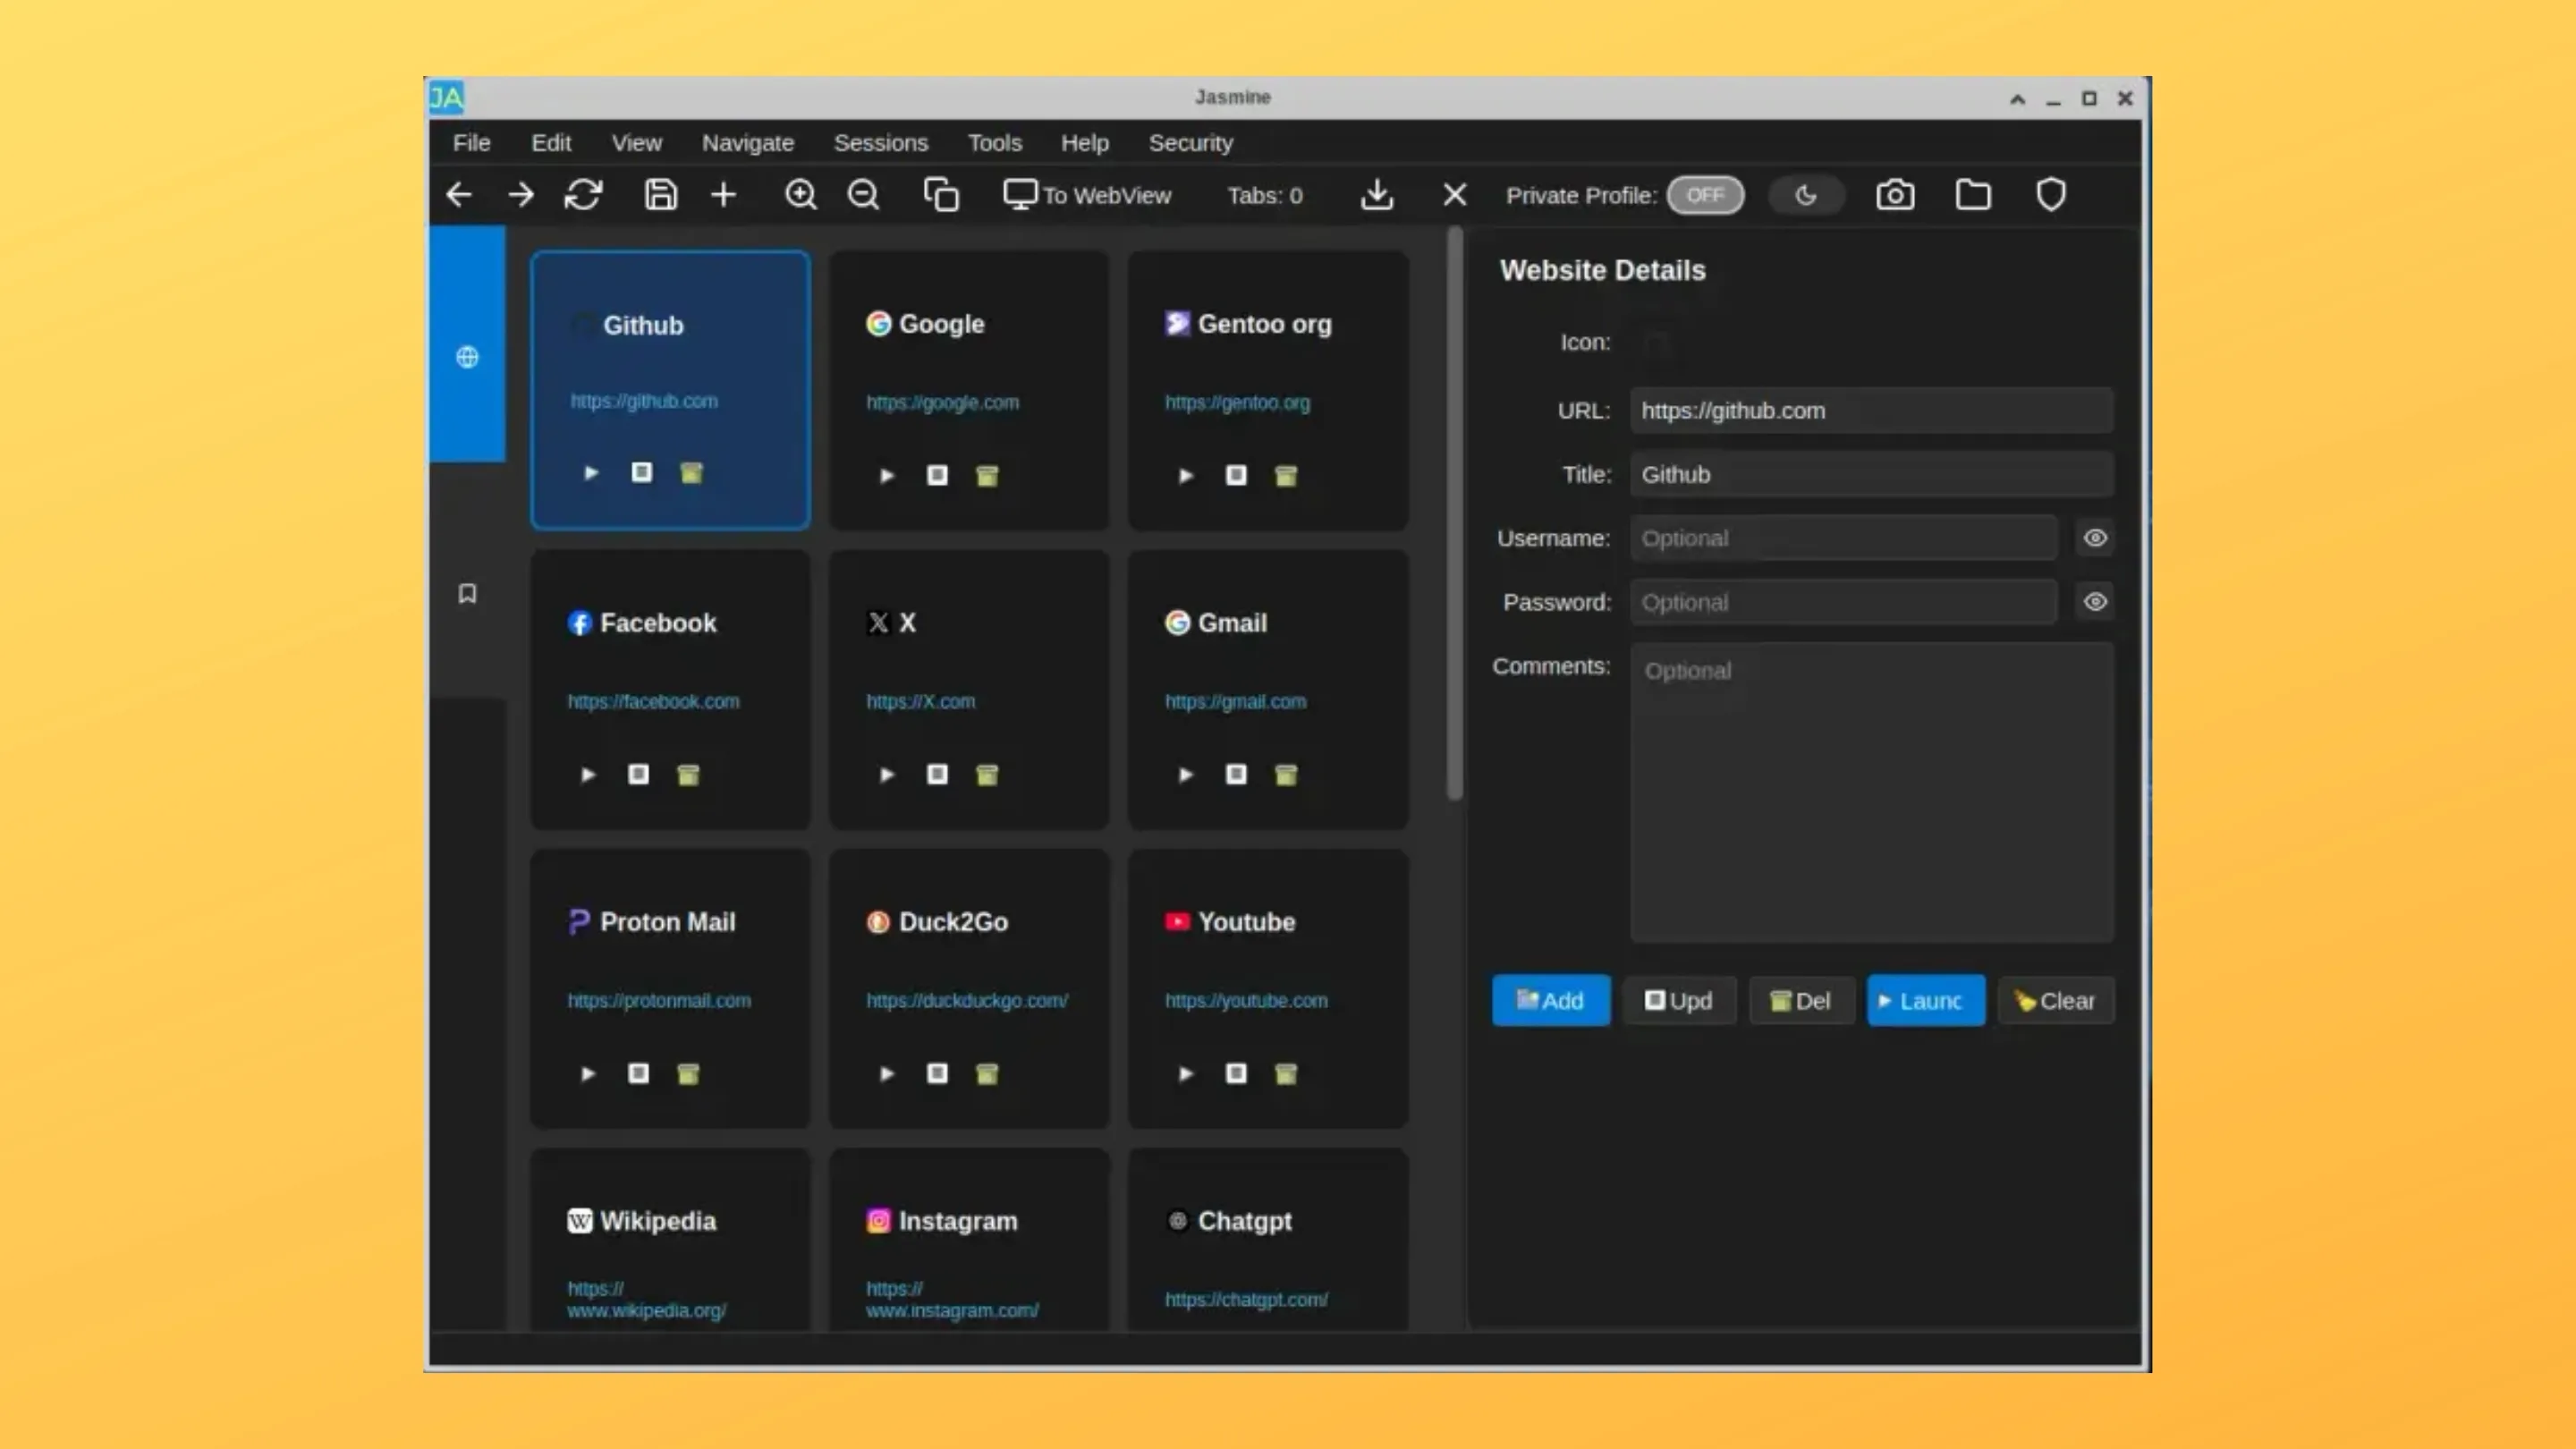Image resolution: width=2576 pixels, height=1449 pixels.
Task: Delete Github card with trash icon
Action: coord(691,473)
